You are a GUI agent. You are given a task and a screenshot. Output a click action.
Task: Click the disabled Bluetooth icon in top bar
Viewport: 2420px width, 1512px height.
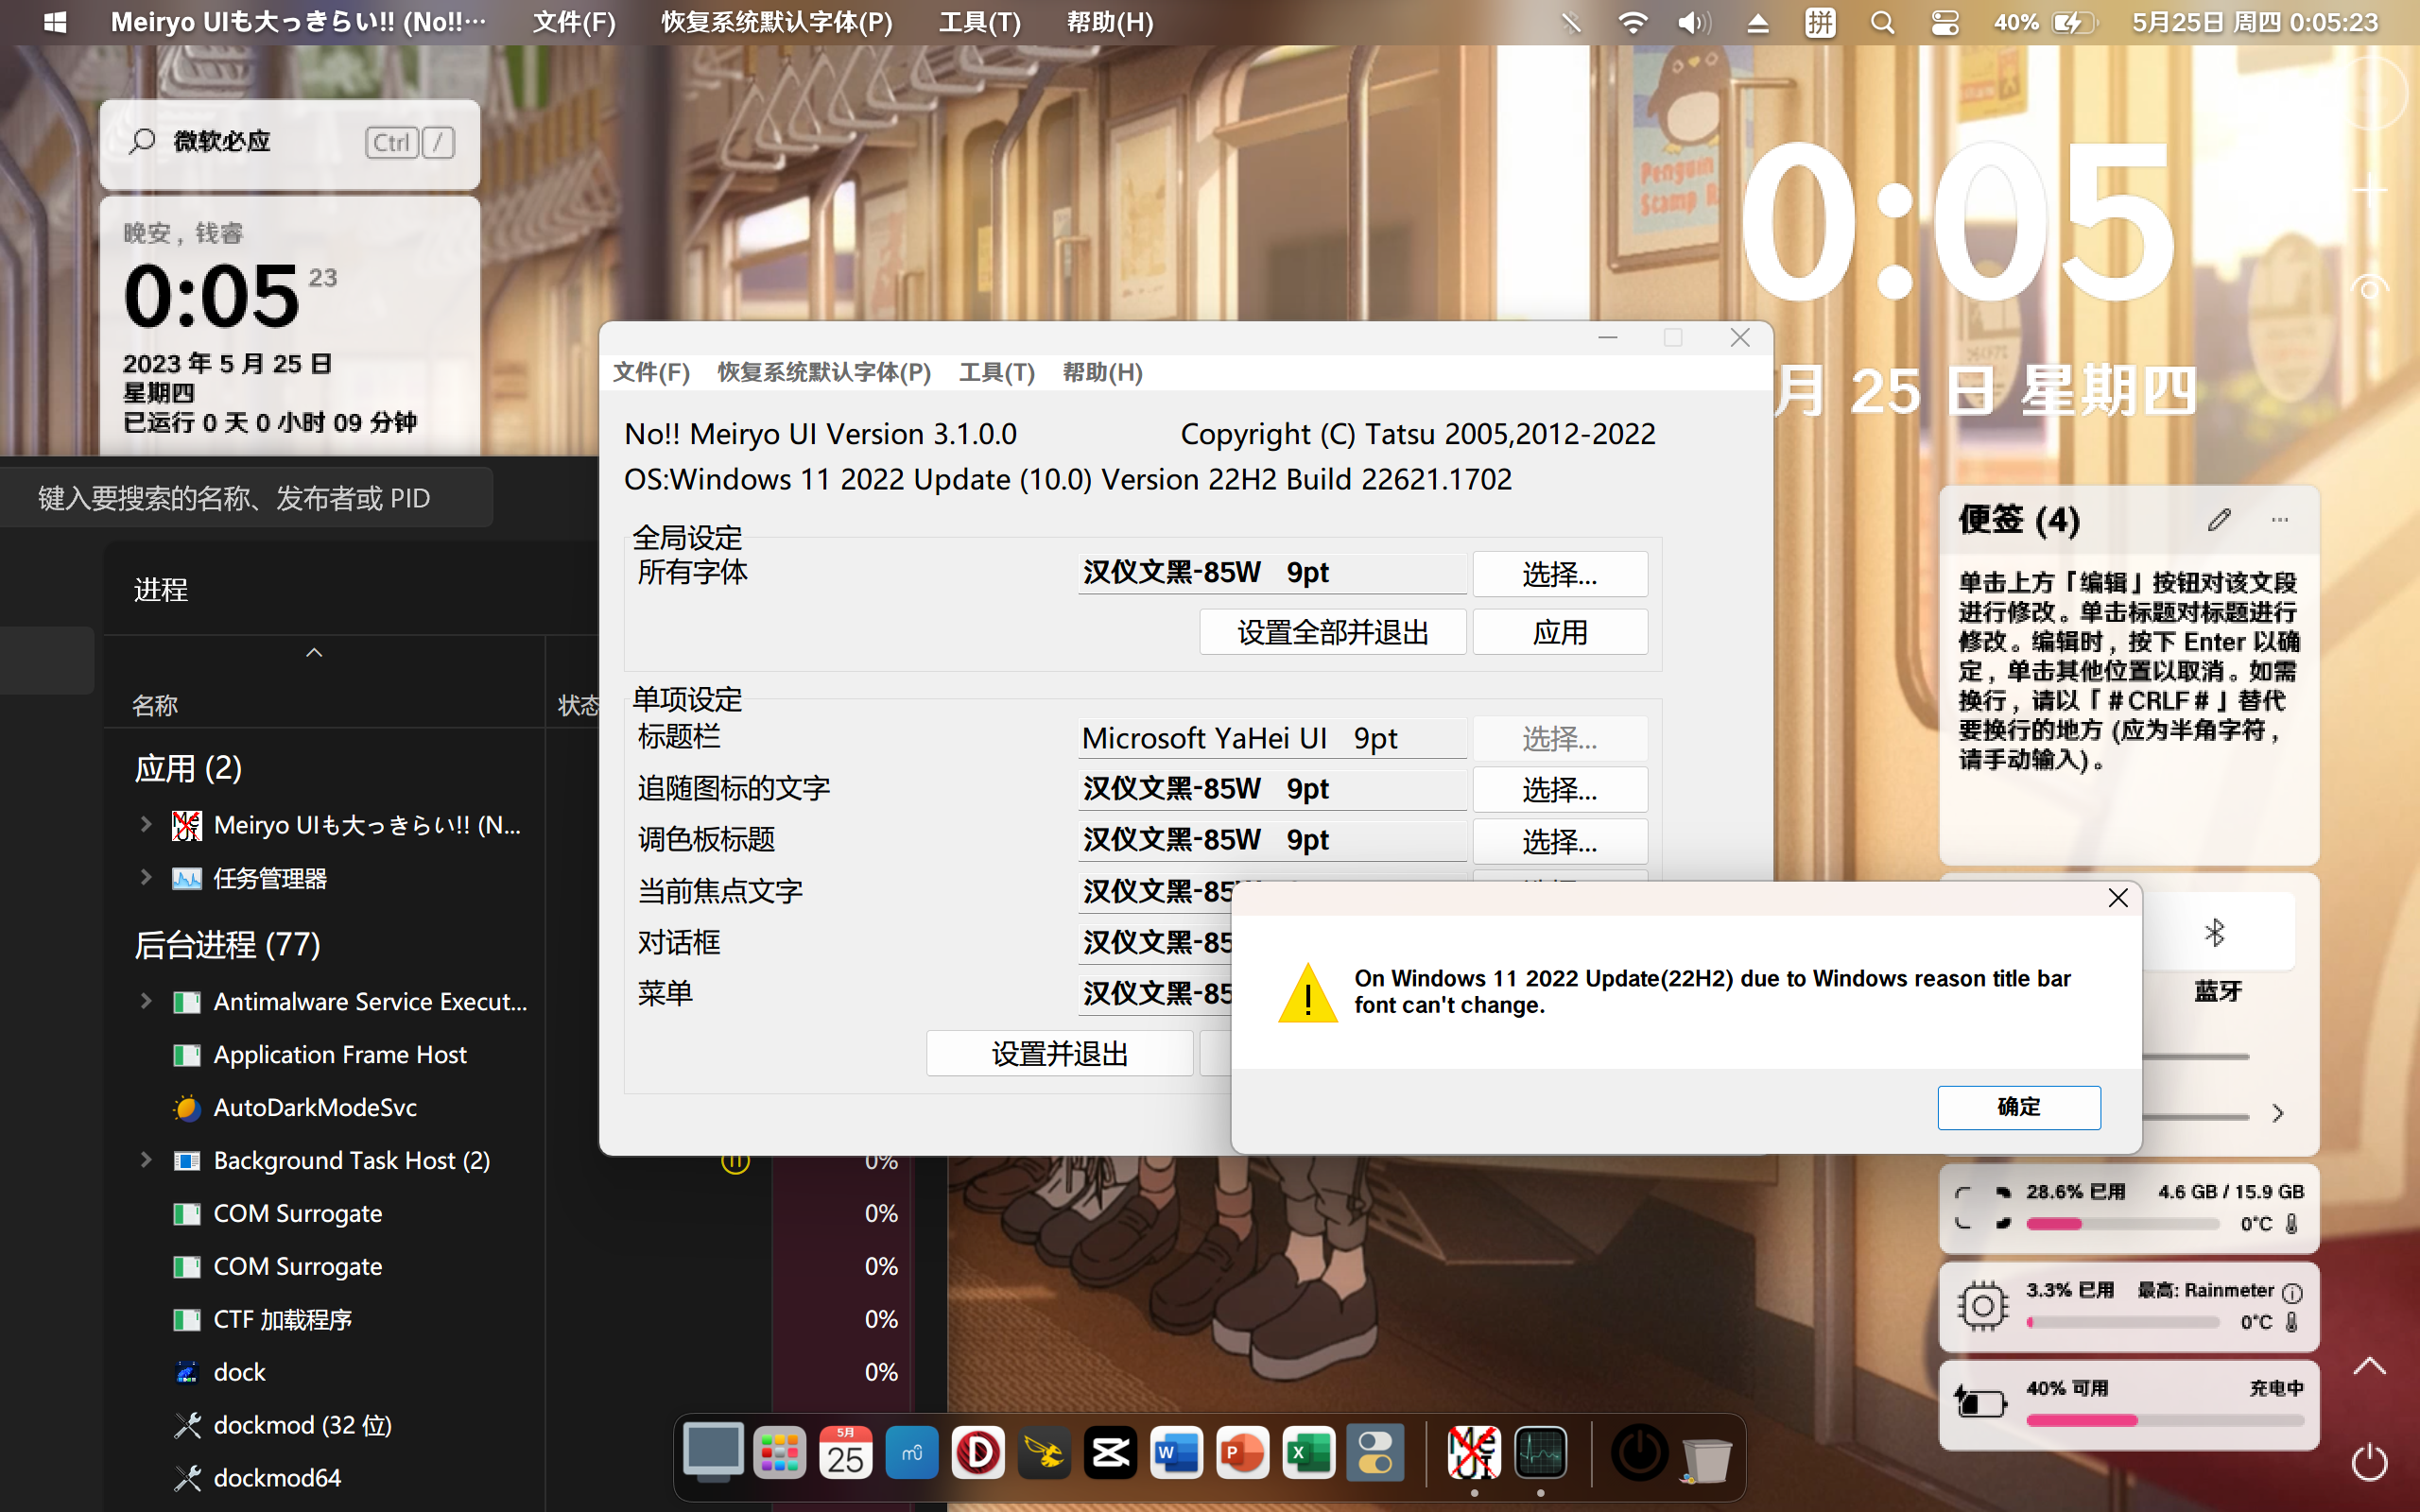[x=1571, y=22]
